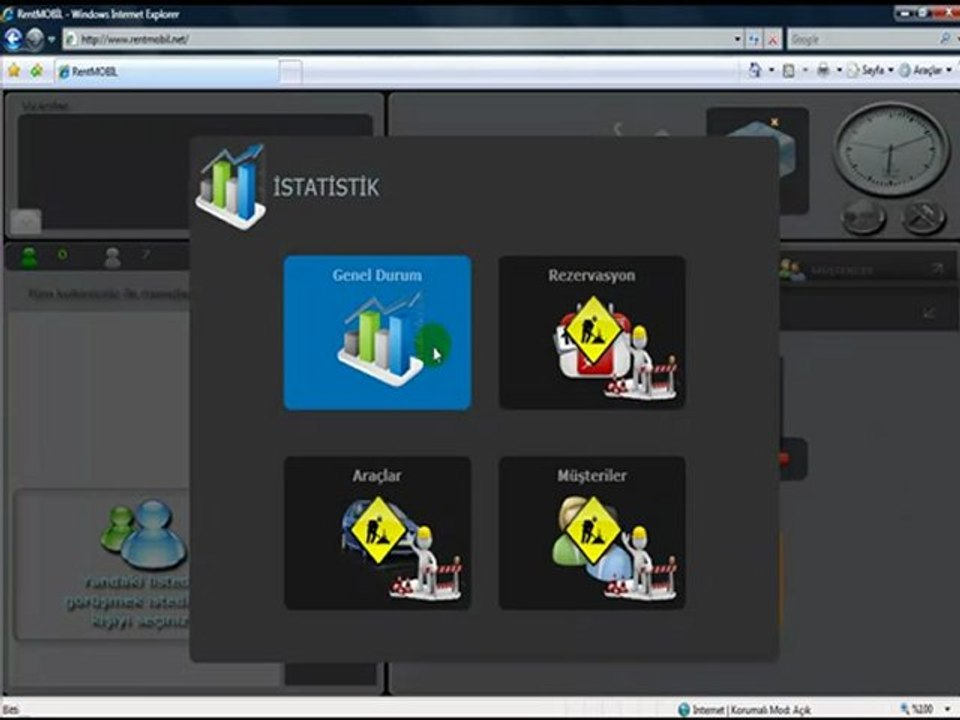
Task: Focus the Google search box
Action: tap(863, 40)
